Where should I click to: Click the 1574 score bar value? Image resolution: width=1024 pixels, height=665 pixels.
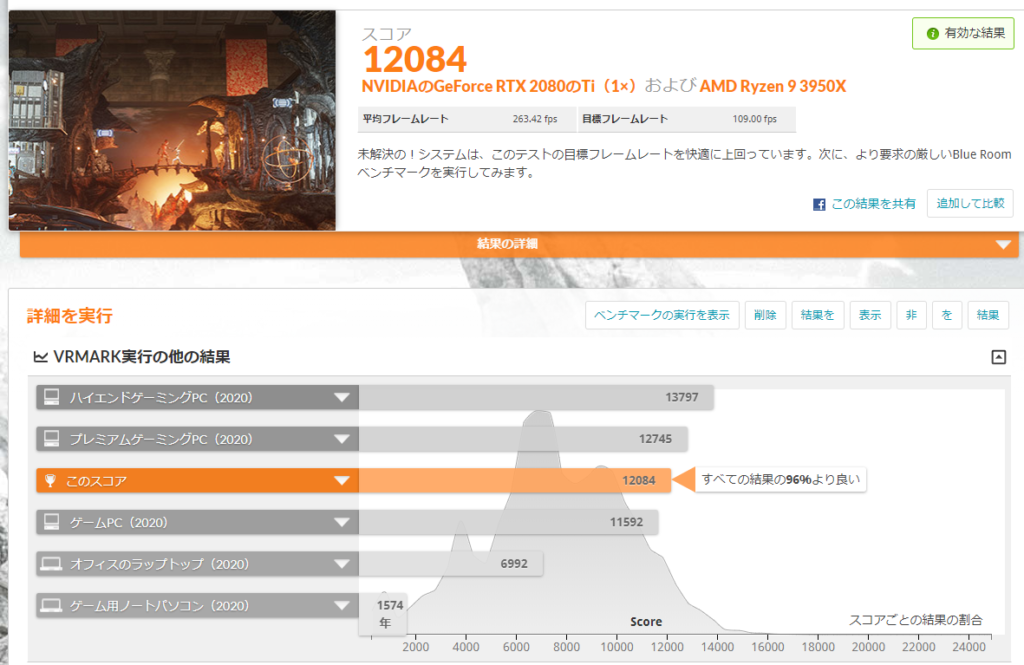pos(390,606)
